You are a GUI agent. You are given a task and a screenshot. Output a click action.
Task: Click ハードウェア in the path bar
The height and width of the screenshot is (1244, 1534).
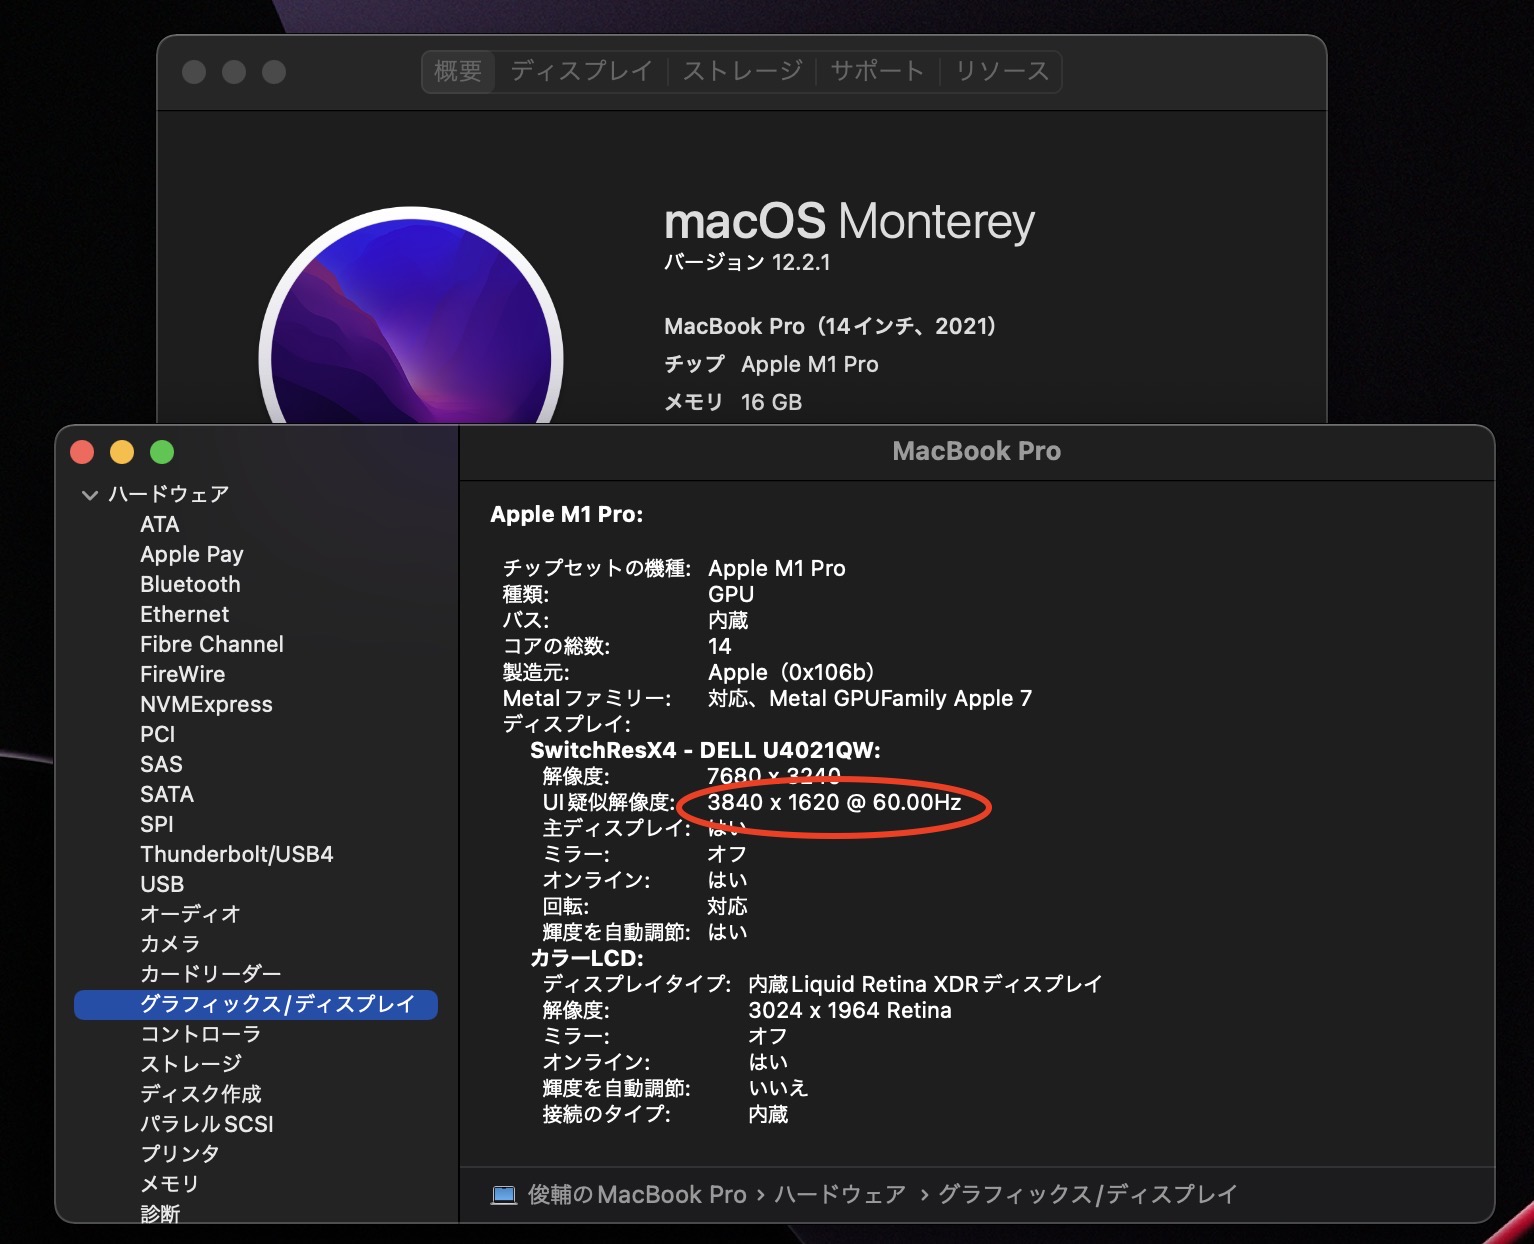840,1195
